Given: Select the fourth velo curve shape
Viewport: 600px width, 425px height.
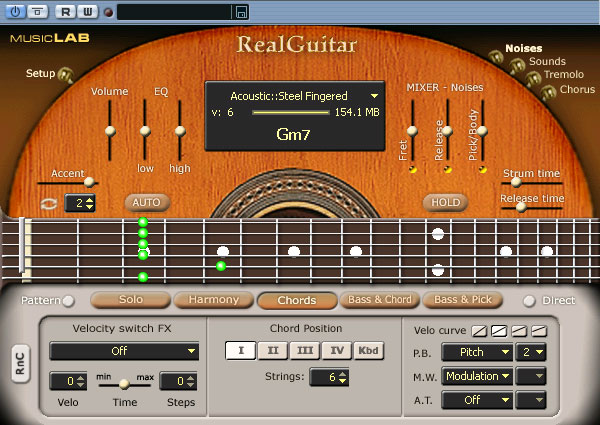Looking at the screenshot, I should click(539, 331).
